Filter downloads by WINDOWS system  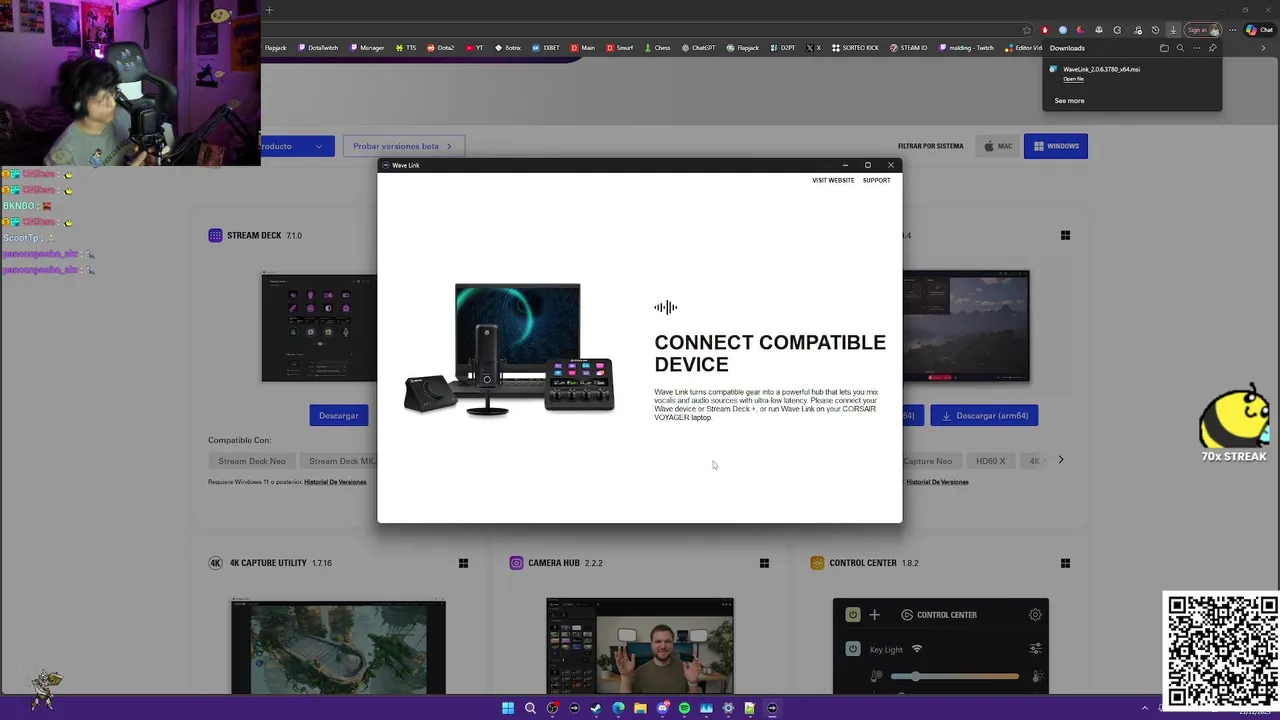point(1056,146)
